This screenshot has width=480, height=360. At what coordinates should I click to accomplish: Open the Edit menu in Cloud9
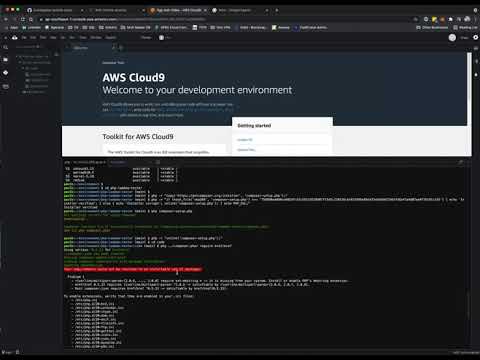click(33, 38)
